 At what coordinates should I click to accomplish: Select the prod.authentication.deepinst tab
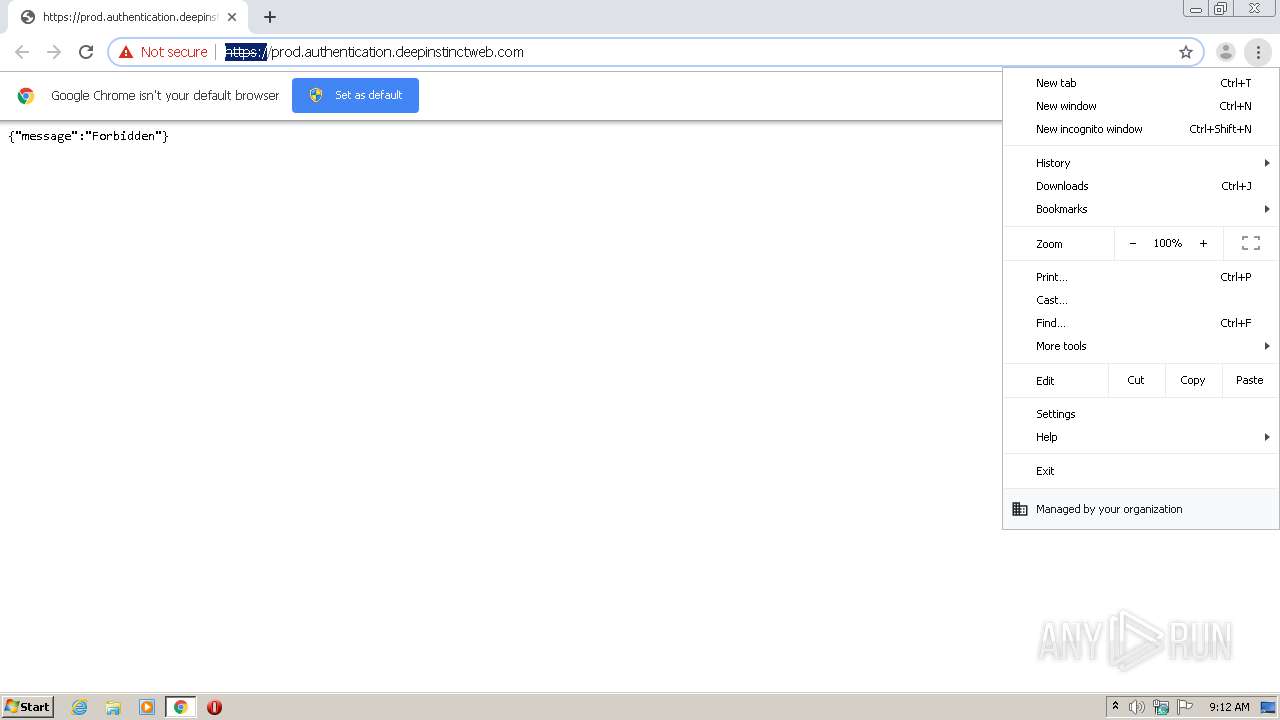pyautogui.click(x=128, y=17)
